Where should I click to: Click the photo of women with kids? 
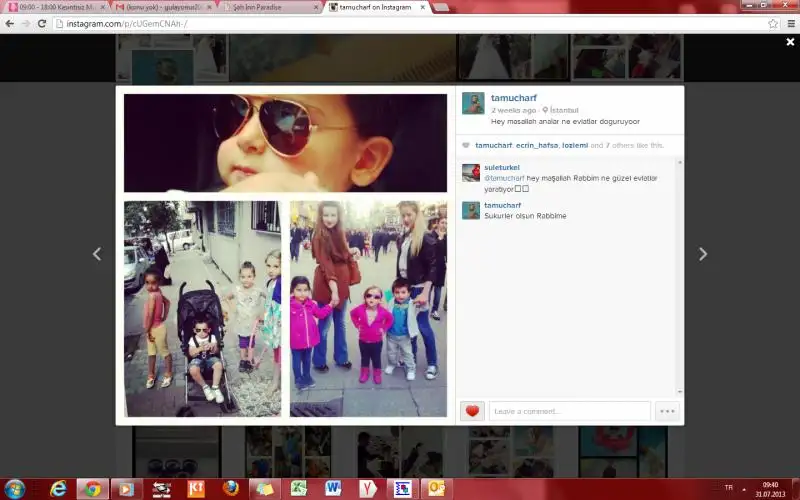[x=368, y=309]
